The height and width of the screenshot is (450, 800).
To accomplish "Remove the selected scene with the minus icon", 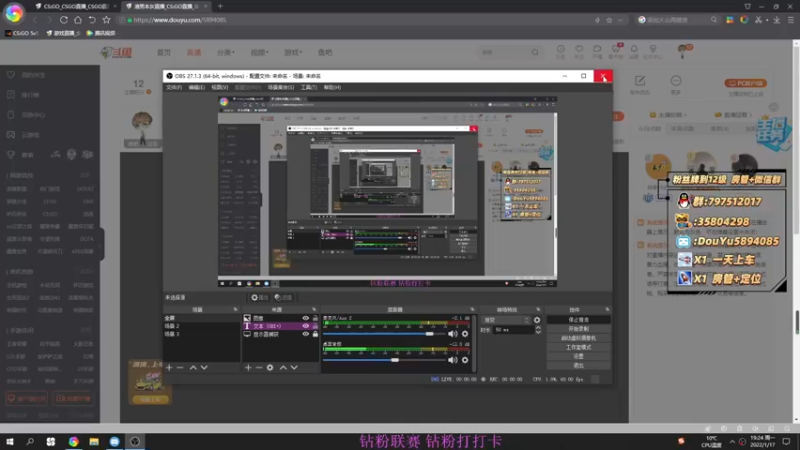I will point(180,367).
